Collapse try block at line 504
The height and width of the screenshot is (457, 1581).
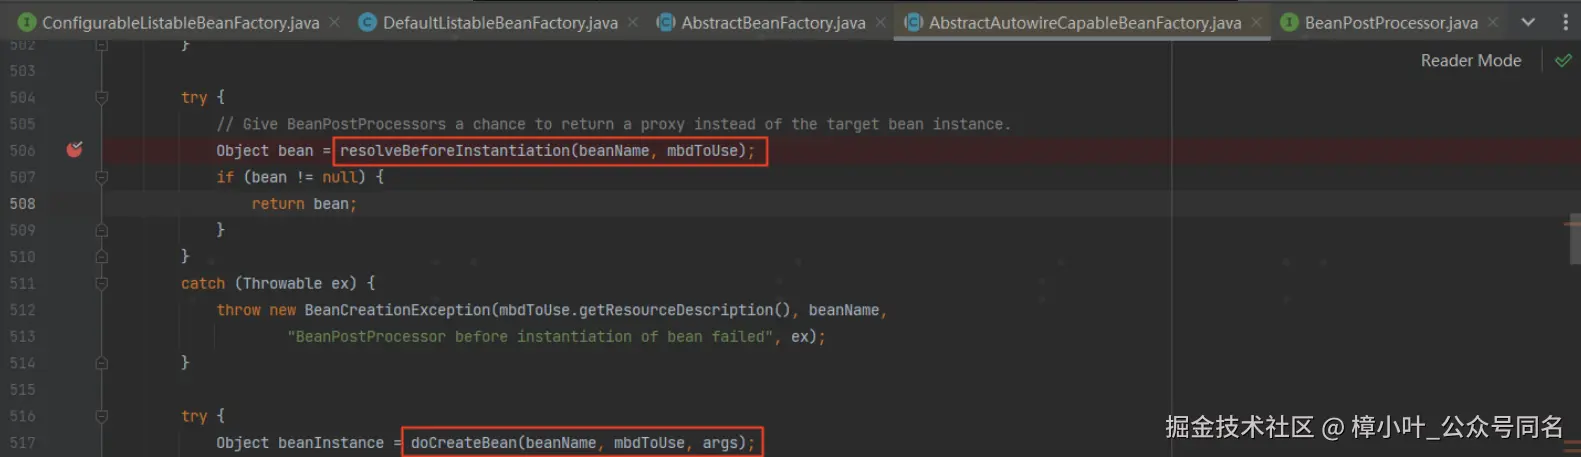click(101, 97)
